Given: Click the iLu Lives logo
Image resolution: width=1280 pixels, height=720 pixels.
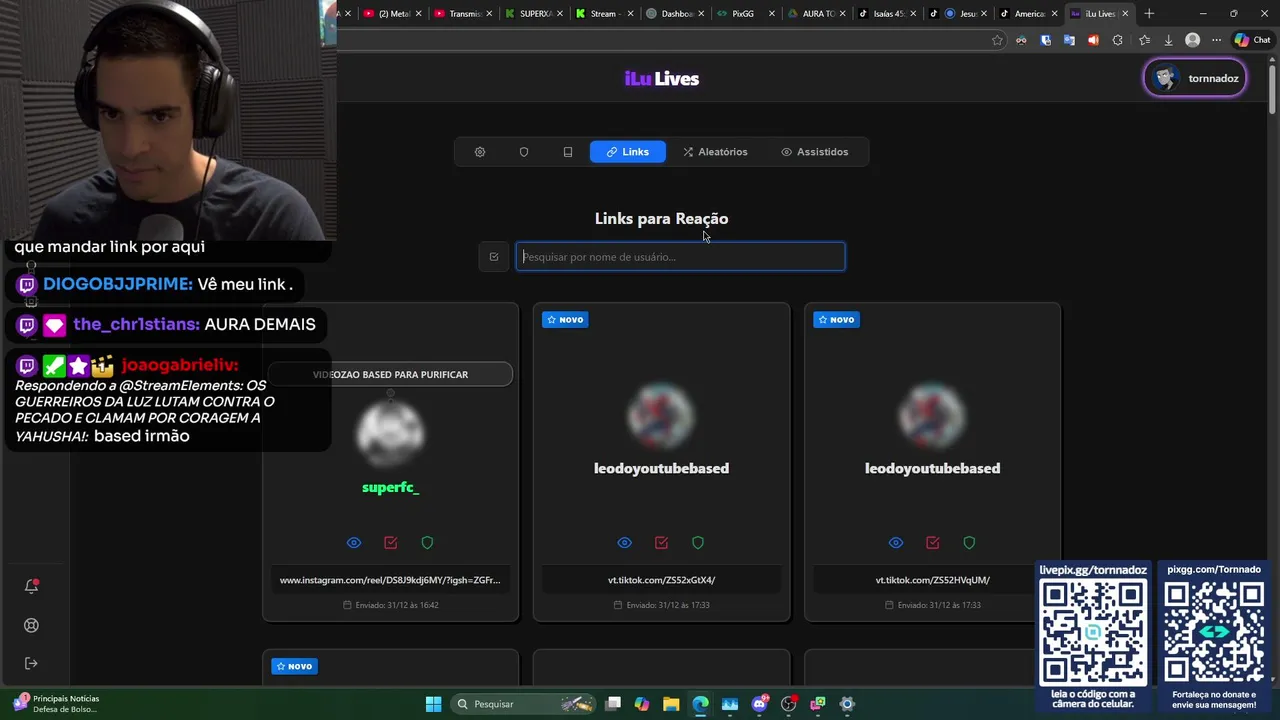Looking at the screenshot, I should pyautogui.click(x=662, y=79).
